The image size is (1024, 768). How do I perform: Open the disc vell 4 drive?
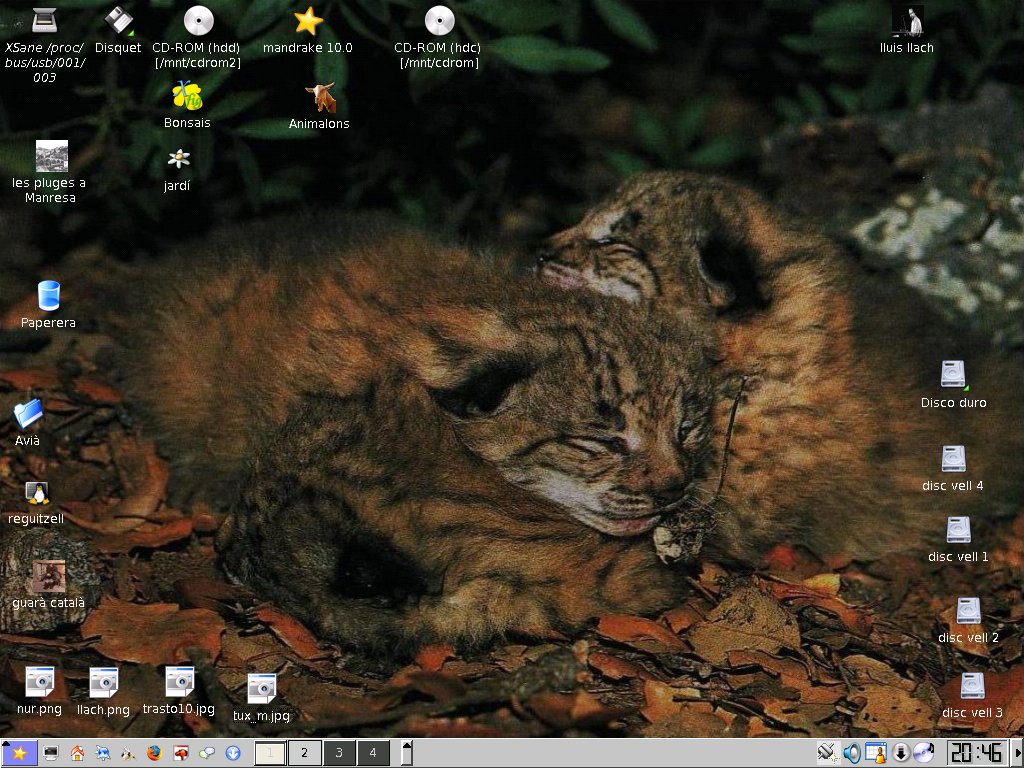[953, 458]
